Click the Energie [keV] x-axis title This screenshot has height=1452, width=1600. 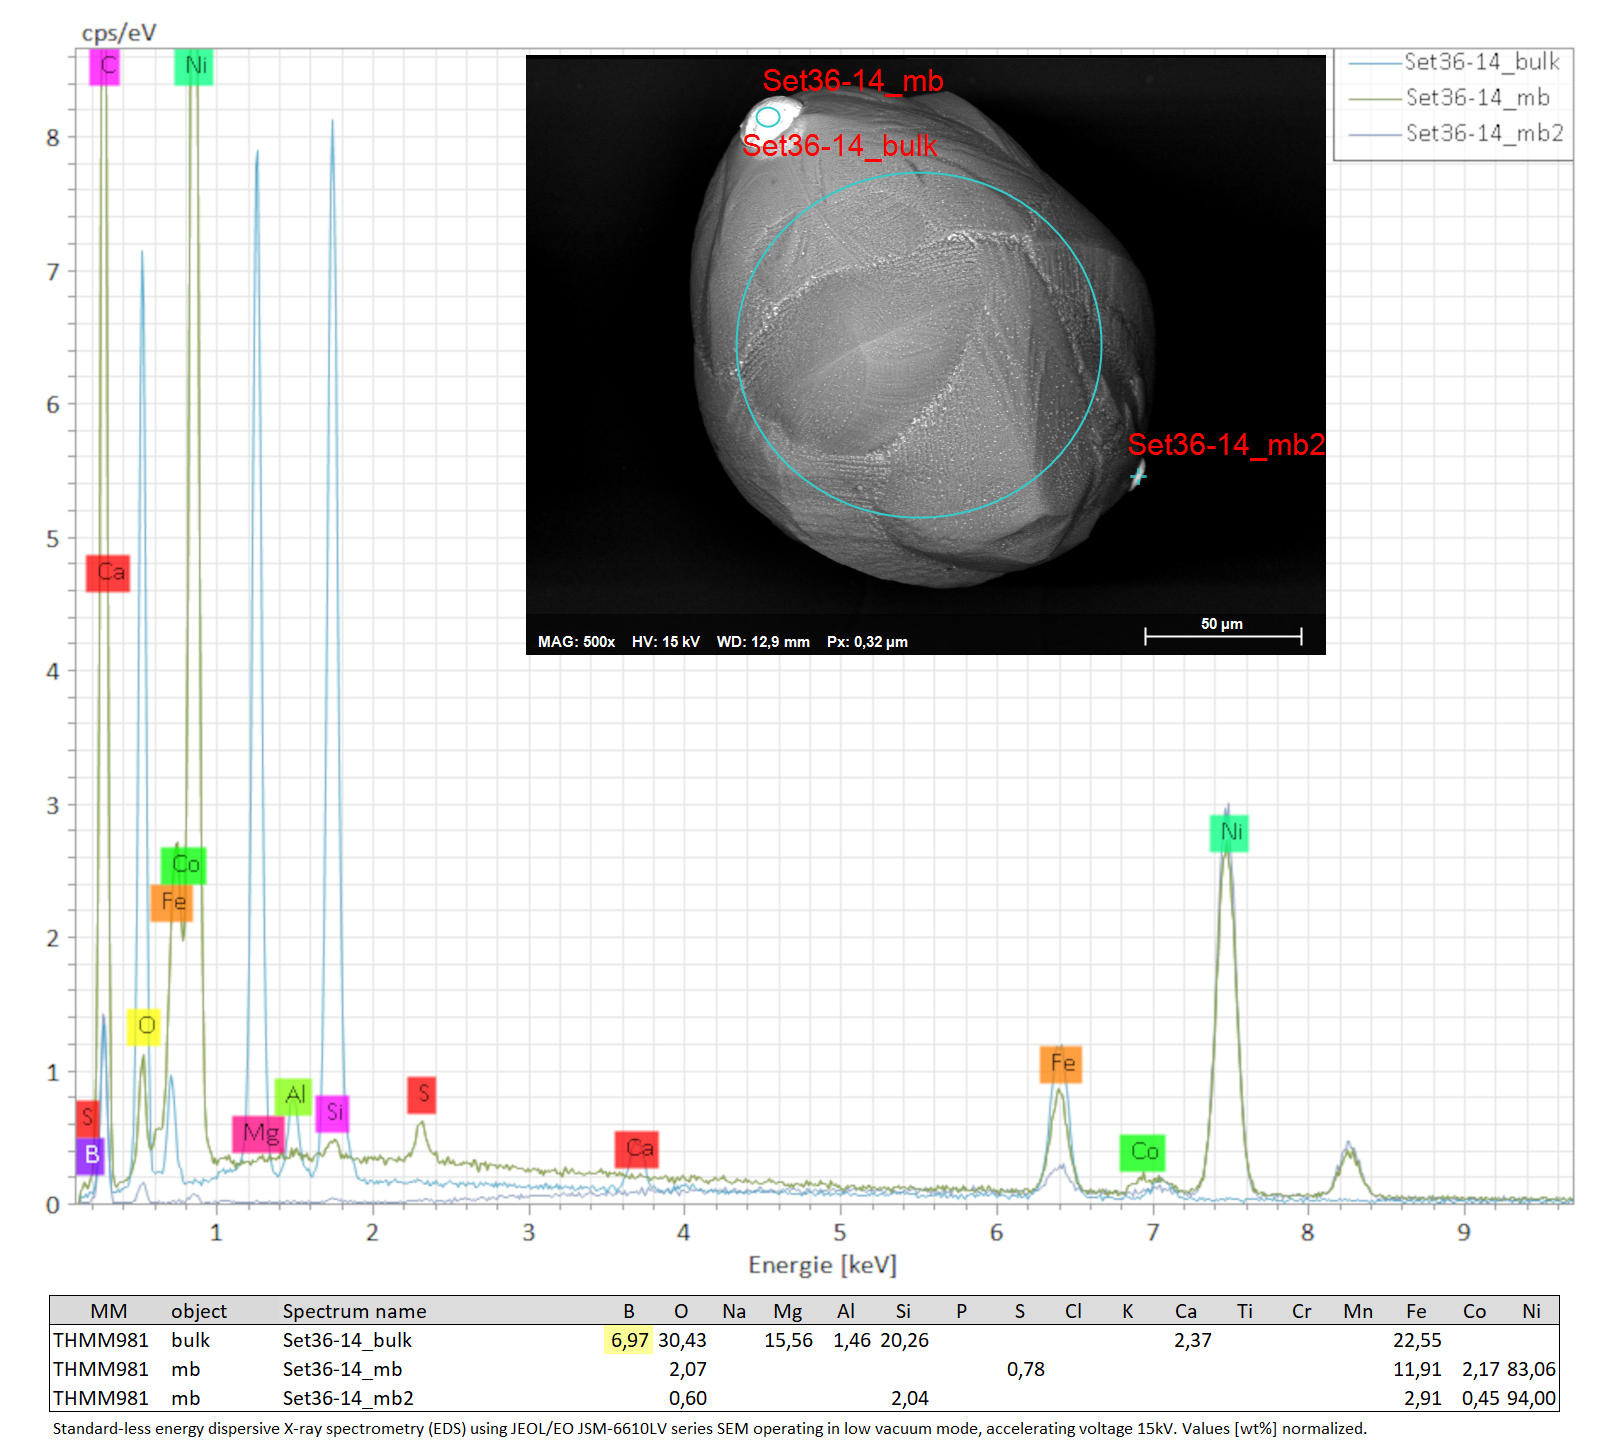click(x=822, y=1265)
